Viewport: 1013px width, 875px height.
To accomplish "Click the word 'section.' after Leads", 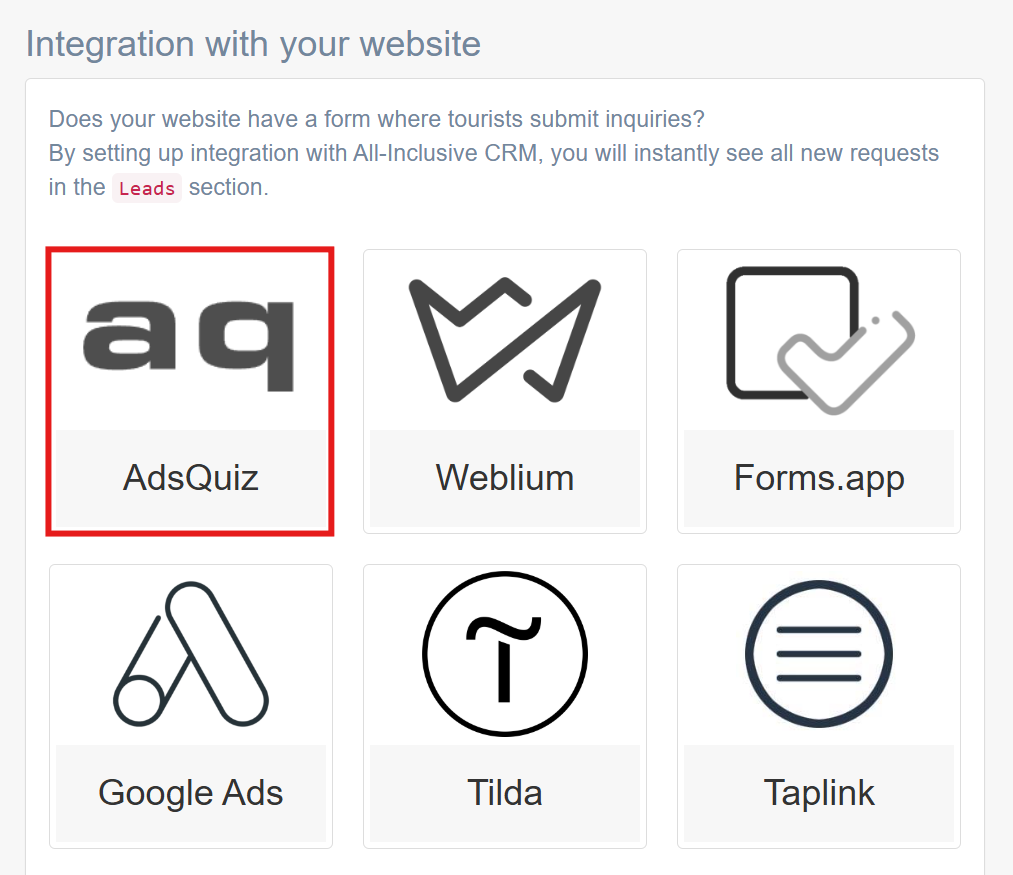I will click(x=229, y=187).
